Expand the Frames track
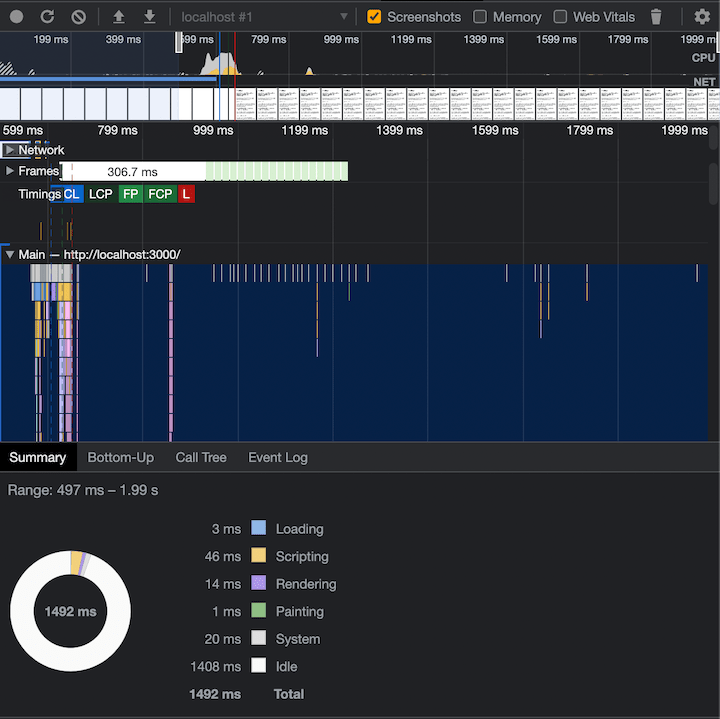Viewport: 720px width, 719px height. [x=10, y=171]
